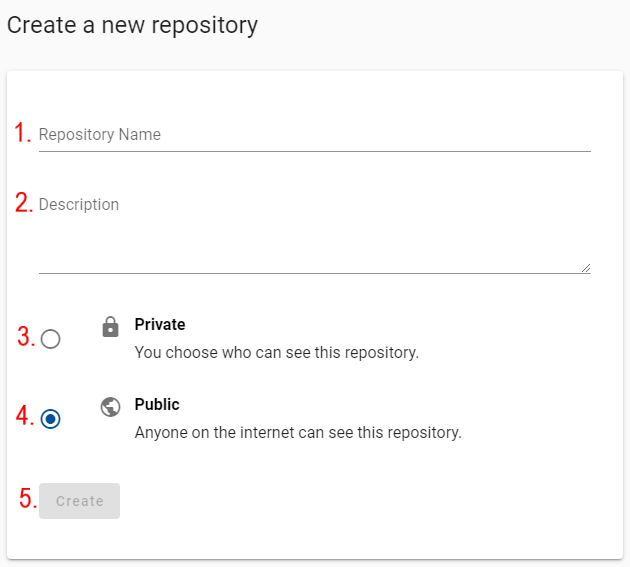Click the bold 'Private' label
The height and width of the screenshot is (567, 630).
click(x=160, y=324)
